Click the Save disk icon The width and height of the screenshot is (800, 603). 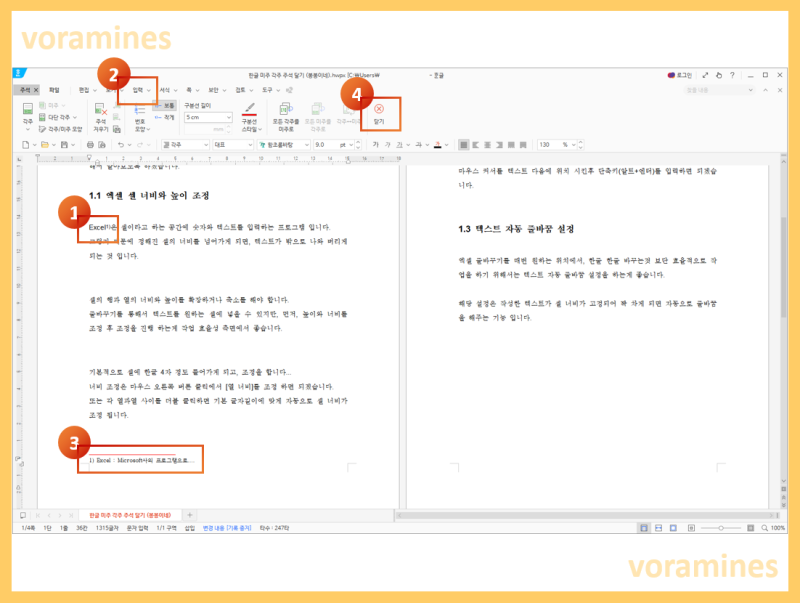point(64,145)
